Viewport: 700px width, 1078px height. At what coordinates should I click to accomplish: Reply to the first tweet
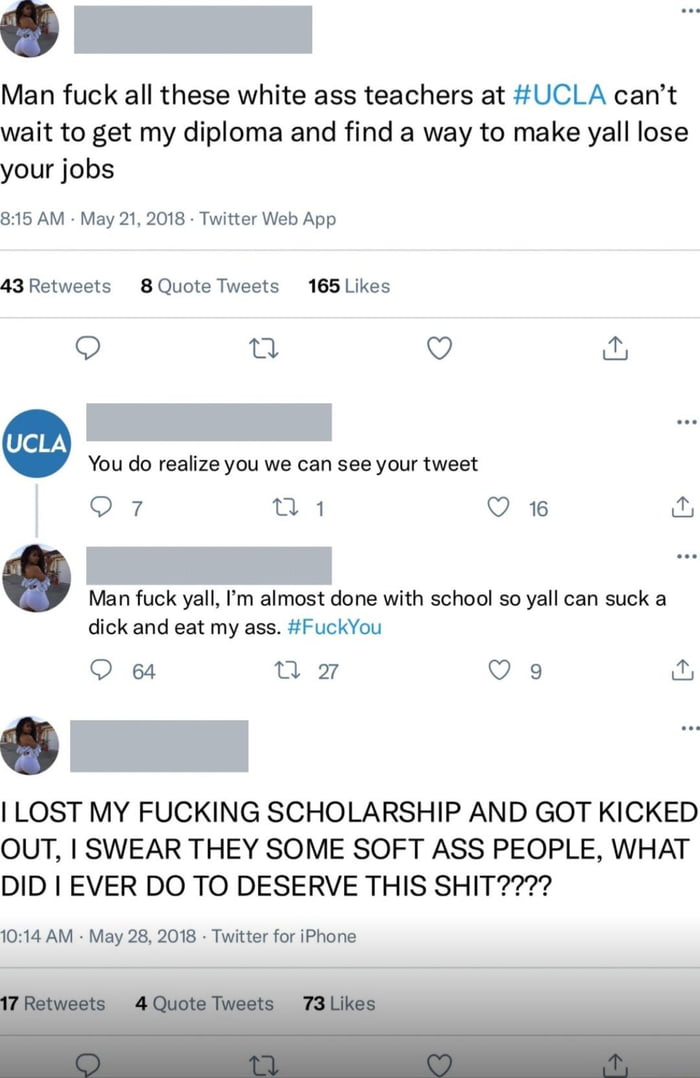89,349
